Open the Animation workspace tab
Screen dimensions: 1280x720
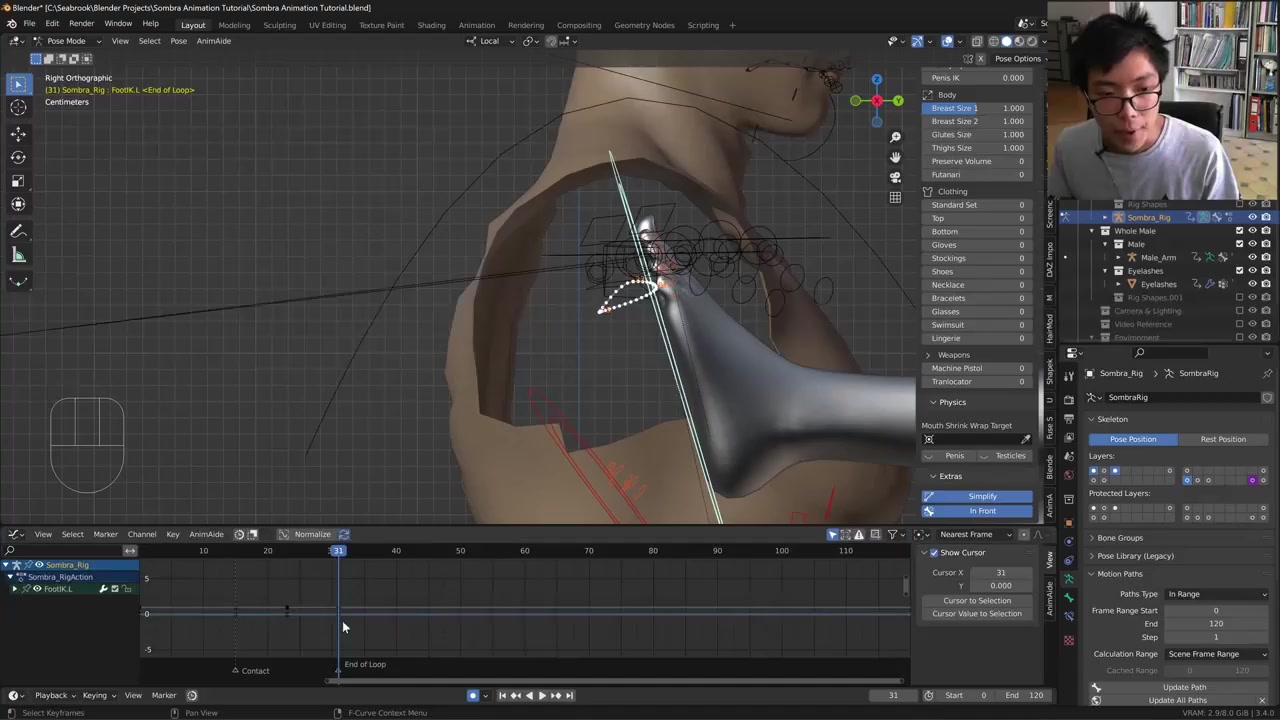tap(476, 25)
